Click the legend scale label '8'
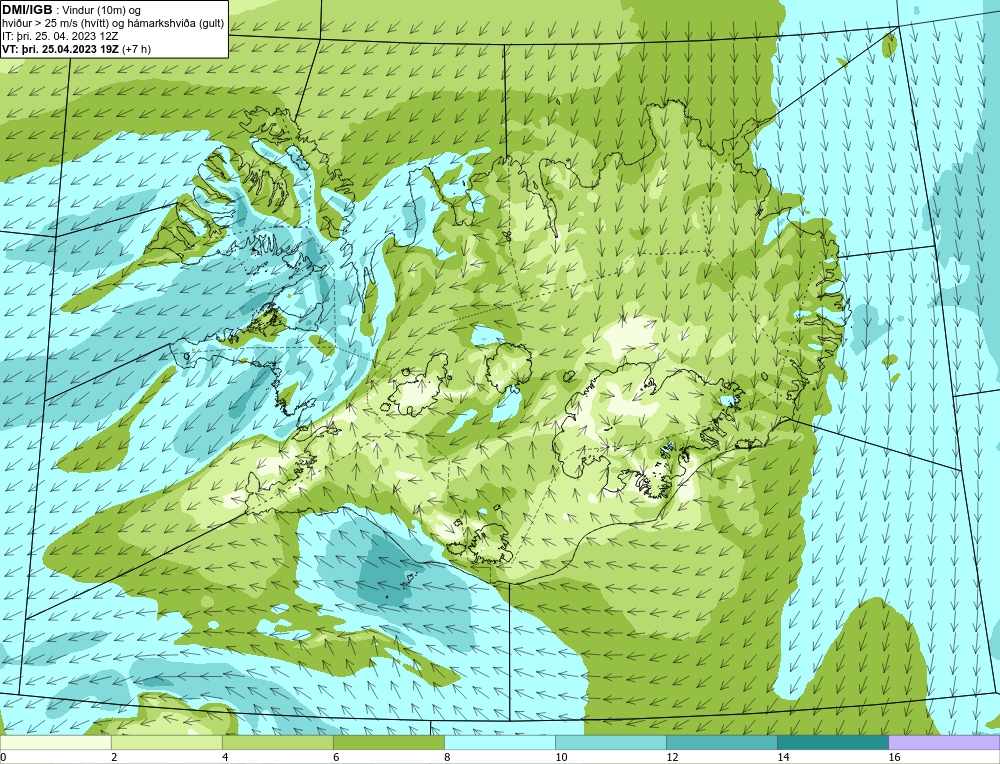This screenshot has height=764, width=1000. coord(447,757)
